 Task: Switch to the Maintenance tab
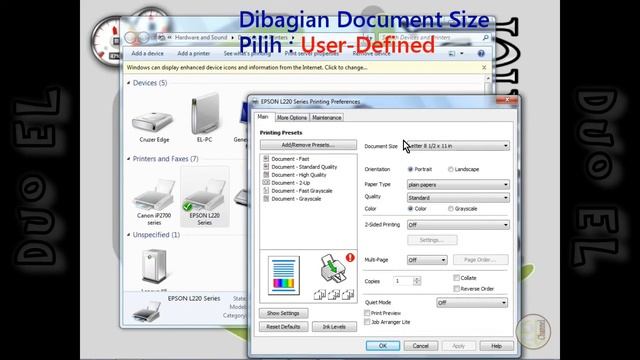327,118
